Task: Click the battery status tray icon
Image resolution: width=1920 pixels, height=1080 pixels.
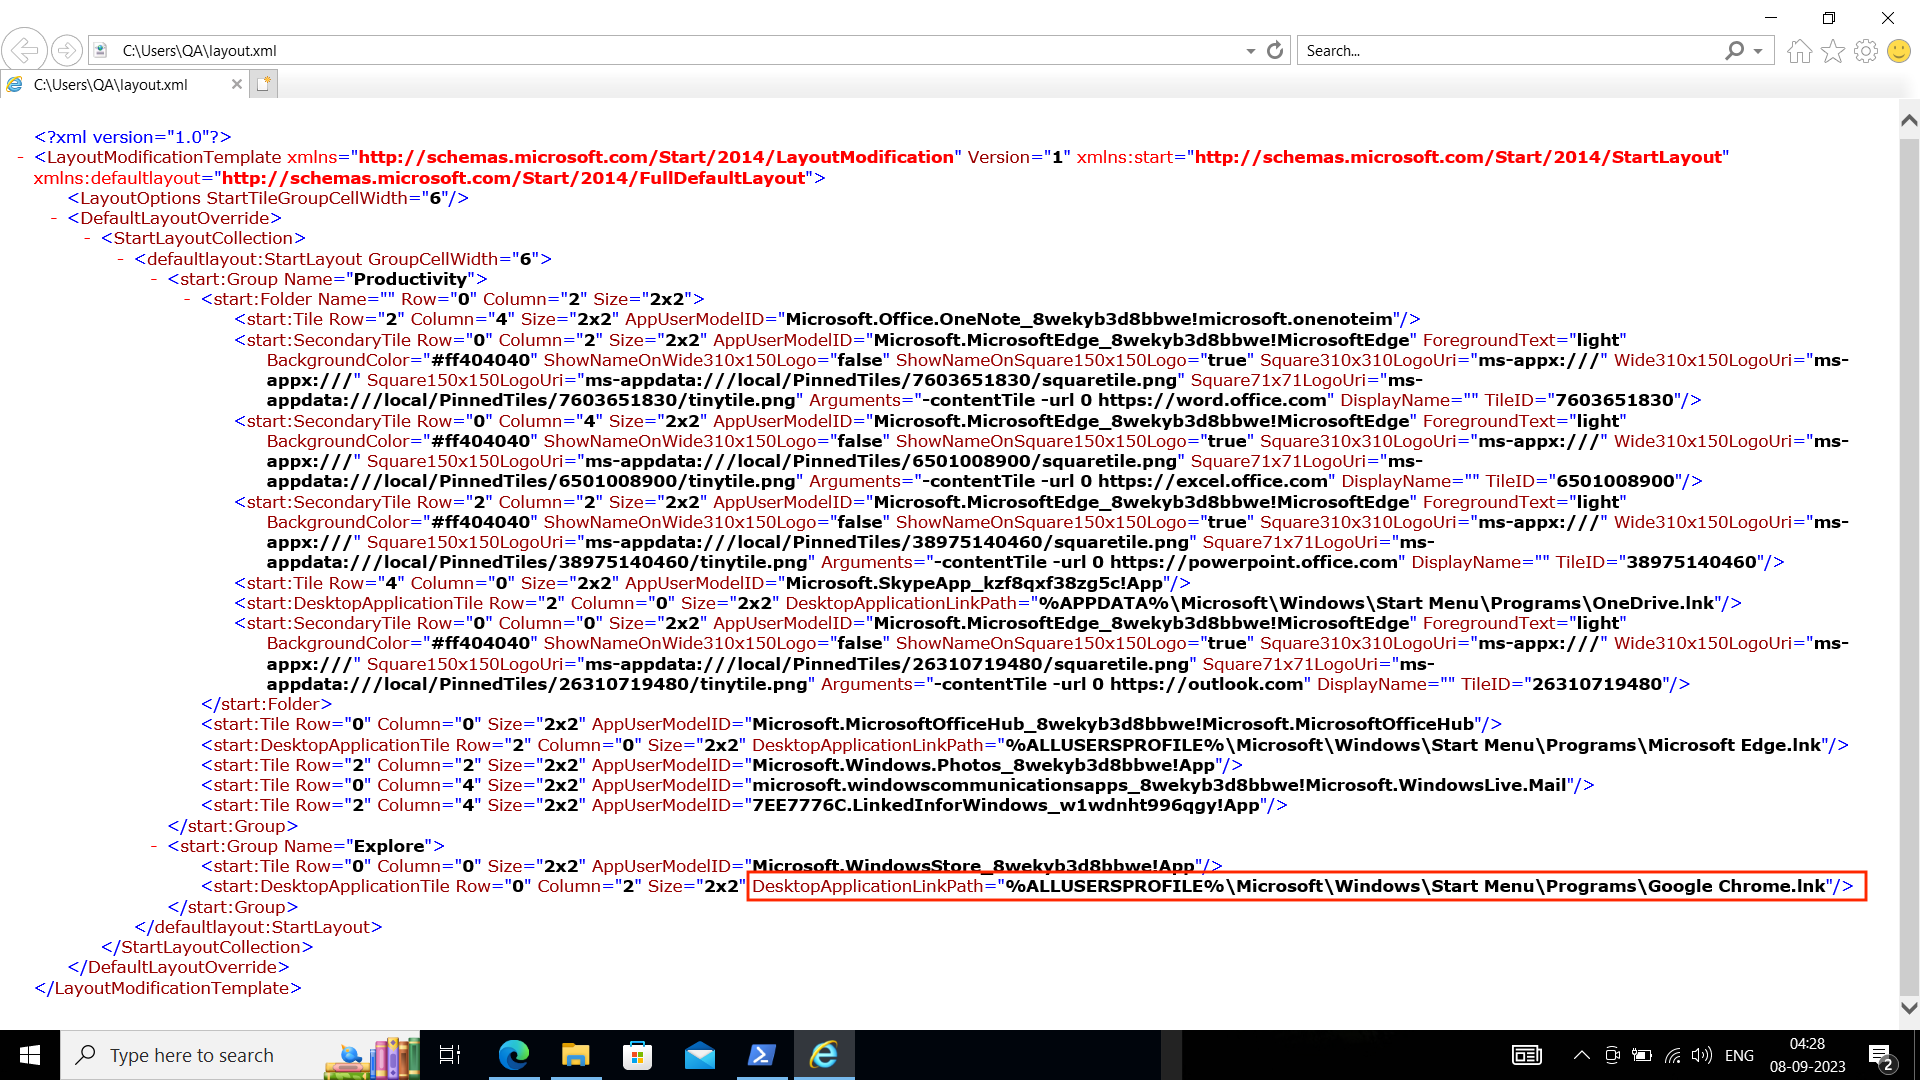Action: (x=1642, y=1055)
